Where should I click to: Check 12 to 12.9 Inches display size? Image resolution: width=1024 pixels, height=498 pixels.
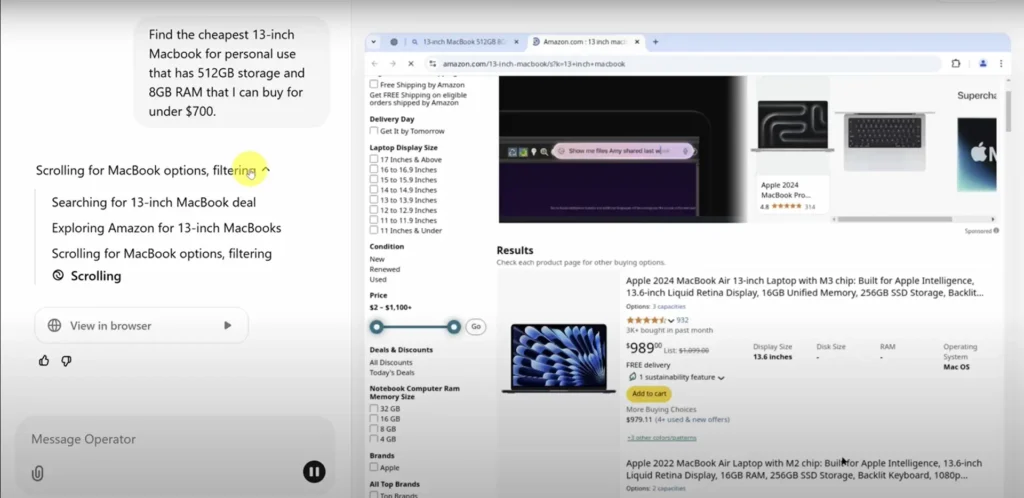click(374, 210)
